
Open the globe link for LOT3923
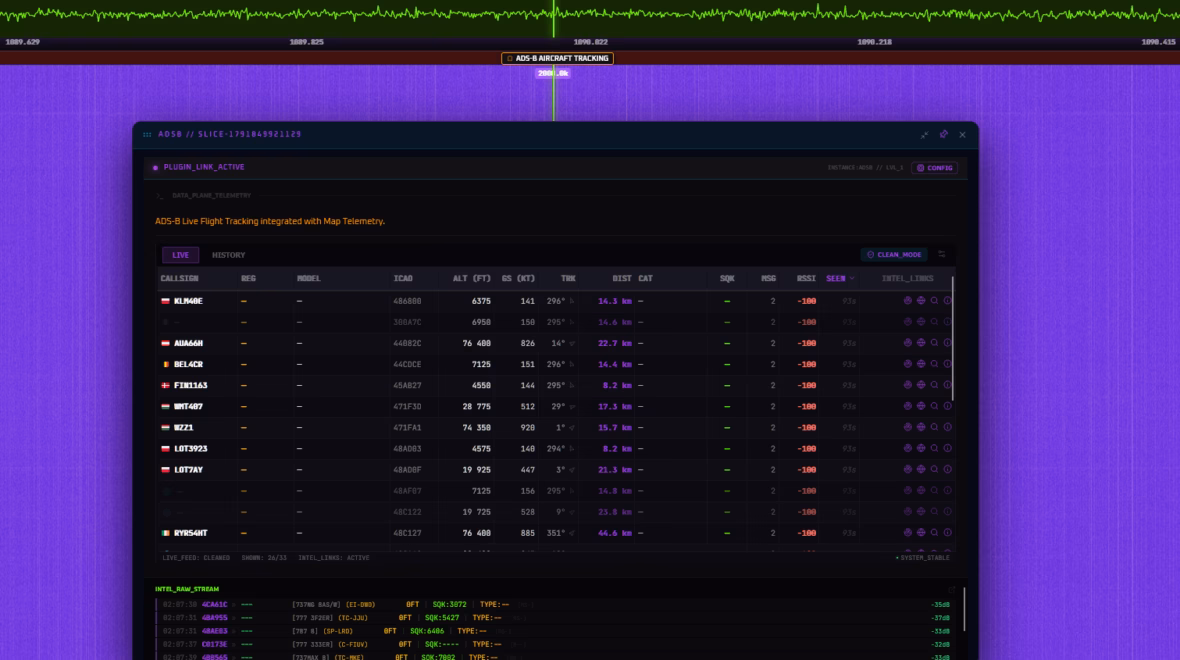tap(921, 449)
